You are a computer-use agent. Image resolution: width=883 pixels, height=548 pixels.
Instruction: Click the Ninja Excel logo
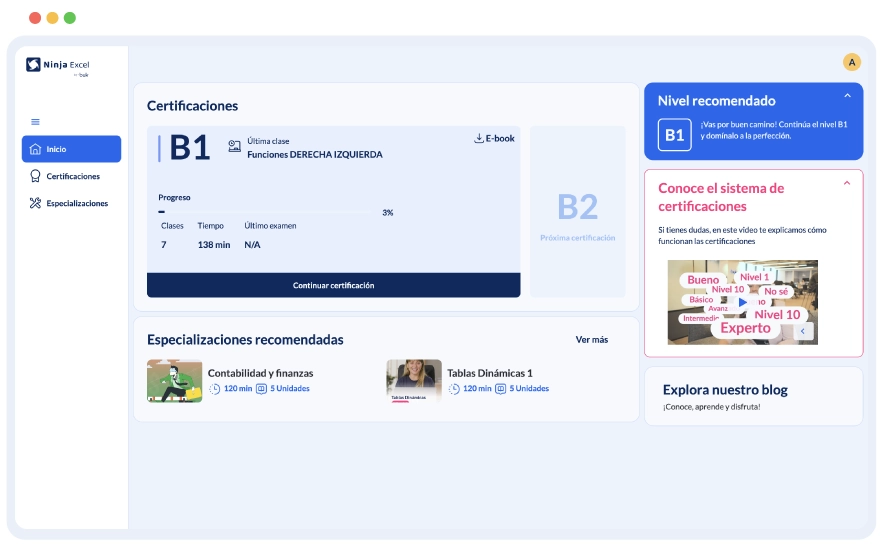[58, 66]
